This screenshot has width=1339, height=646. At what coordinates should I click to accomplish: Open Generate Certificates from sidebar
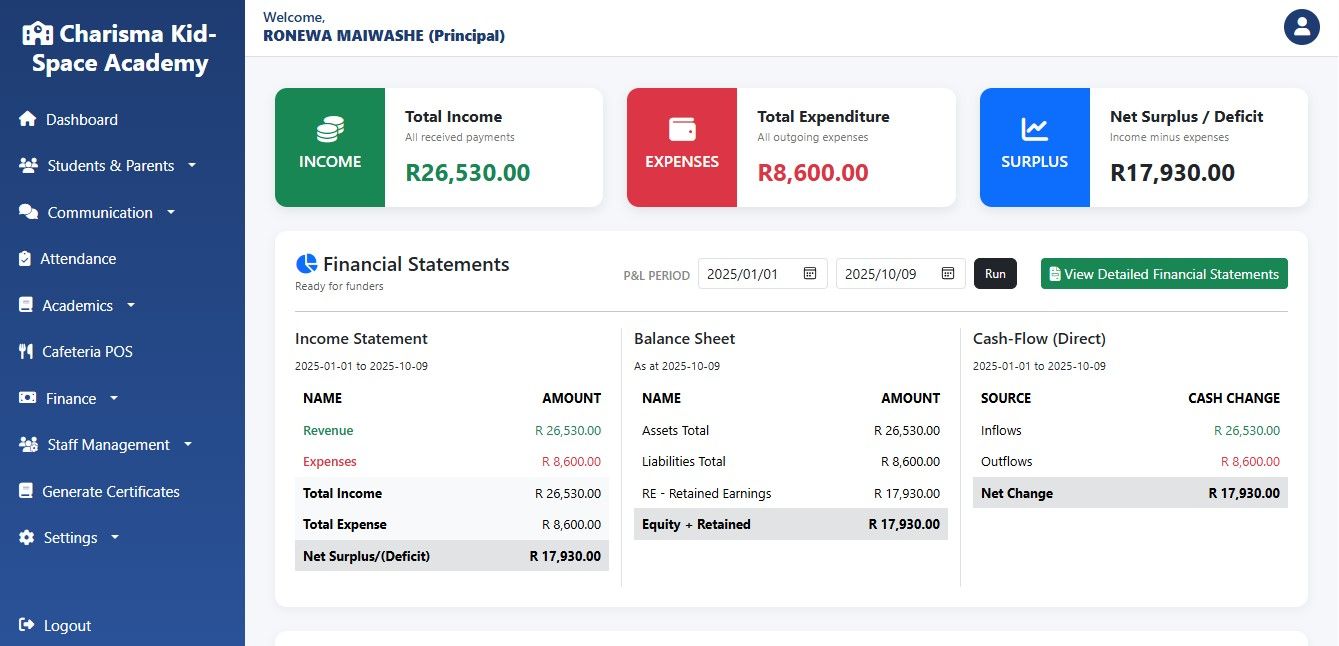(110, 491)
